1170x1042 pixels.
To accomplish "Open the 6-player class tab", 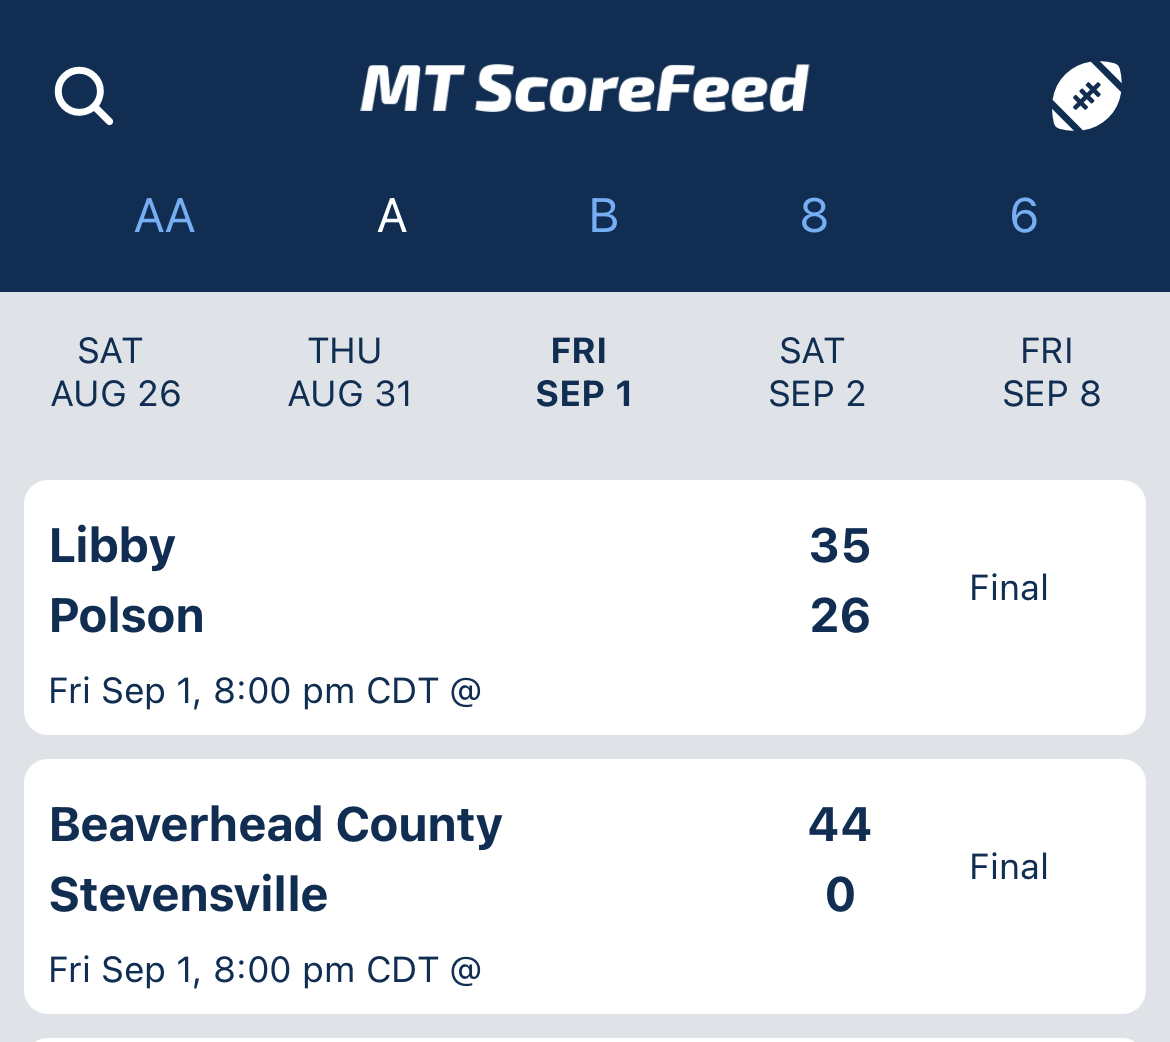I will click(1024, 216).
